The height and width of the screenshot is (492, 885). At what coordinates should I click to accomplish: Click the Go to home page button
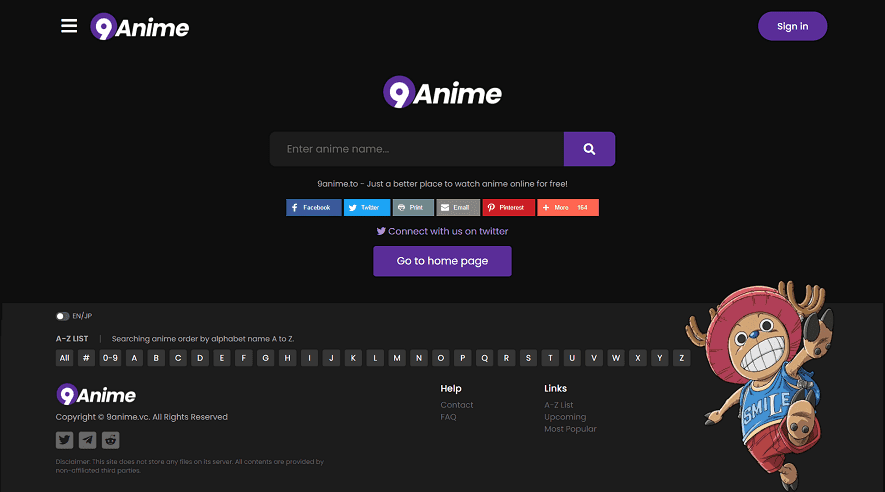[442, 261]
